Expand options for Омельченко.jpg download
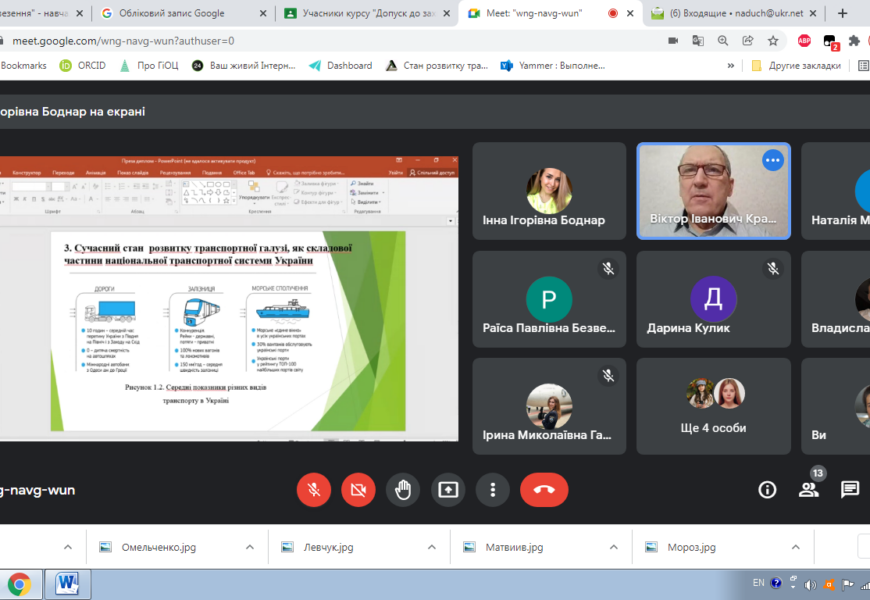The image size is (870, 600). [250, 547]
